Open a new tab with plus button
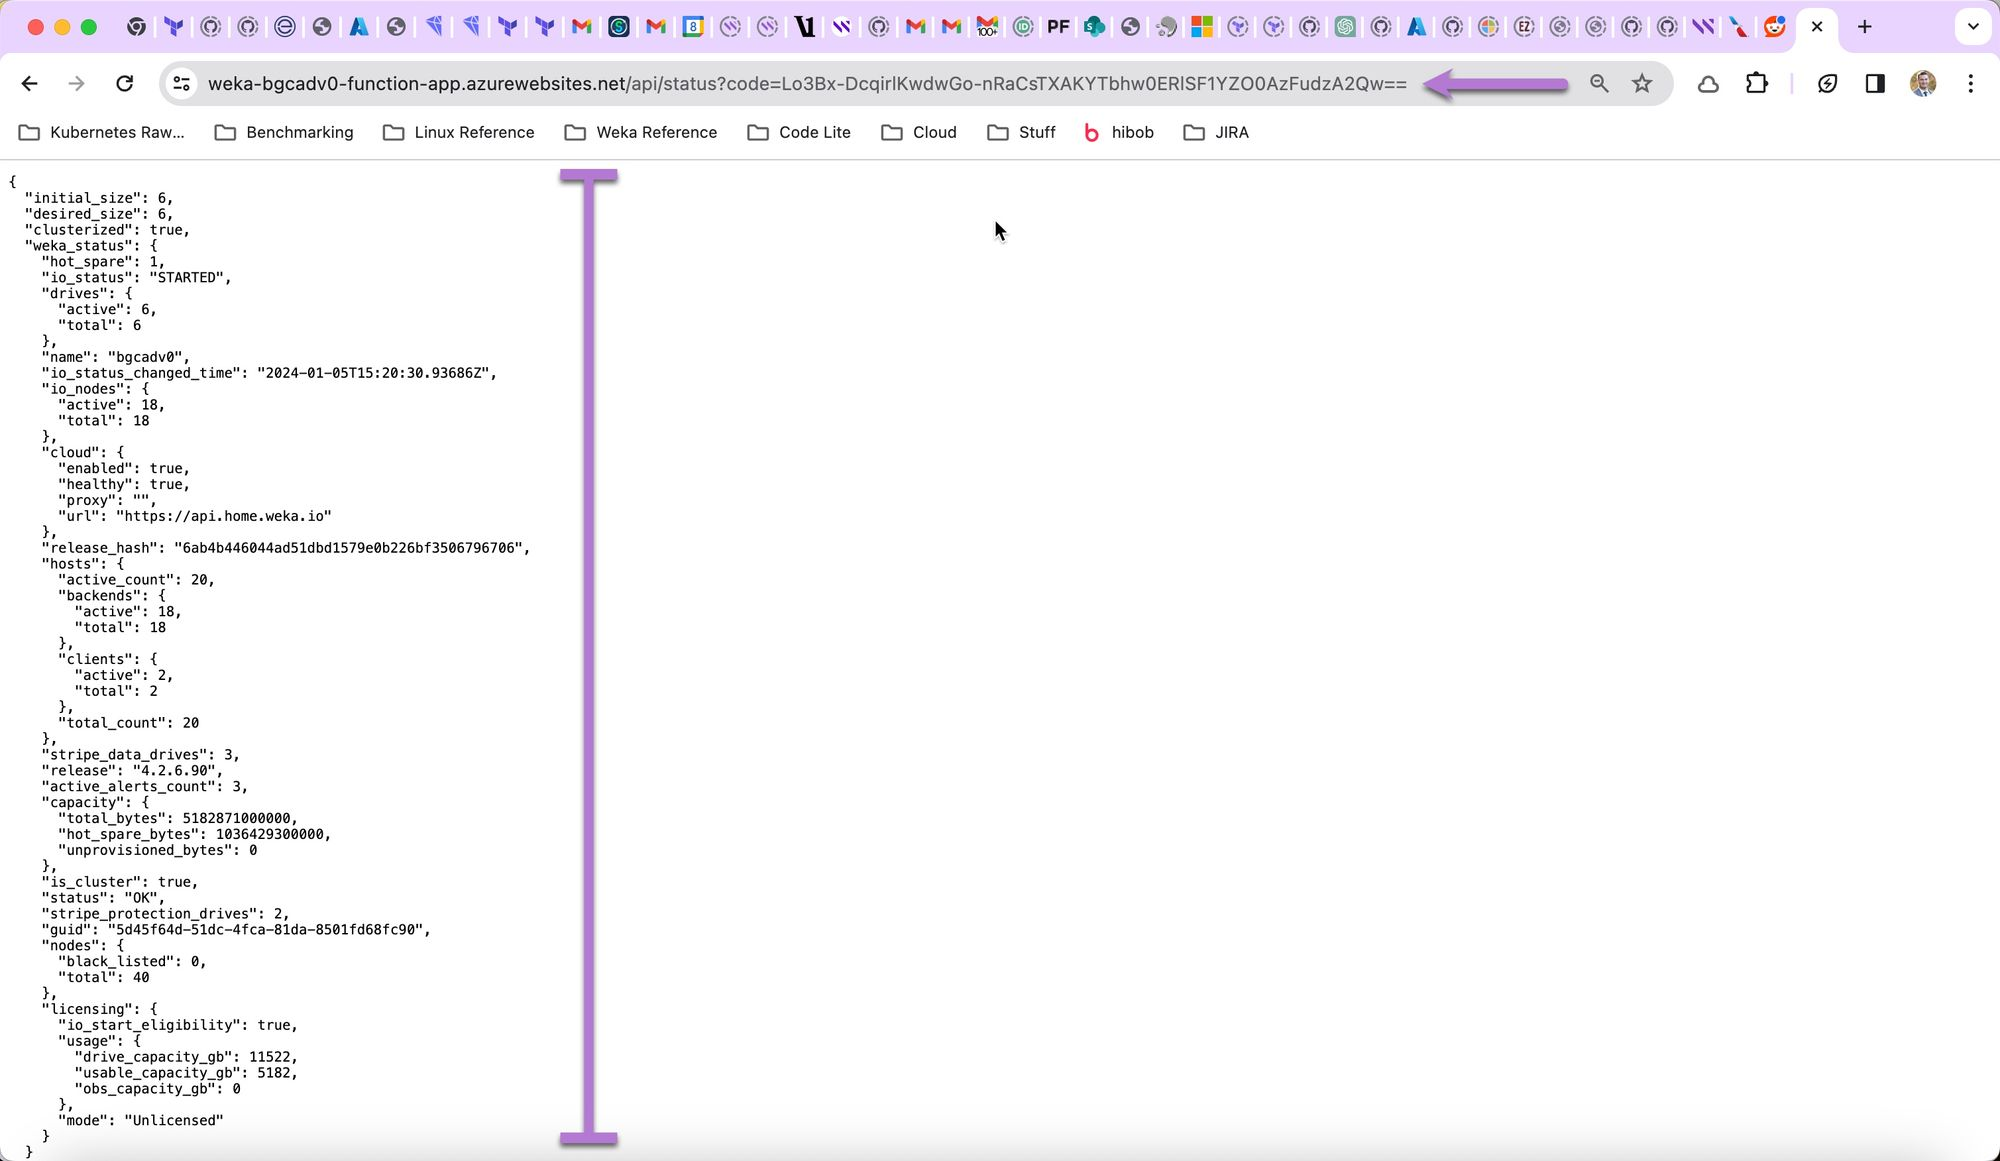The image size is (2000, 1161). pyautogui.click(x=1864, y=27)
